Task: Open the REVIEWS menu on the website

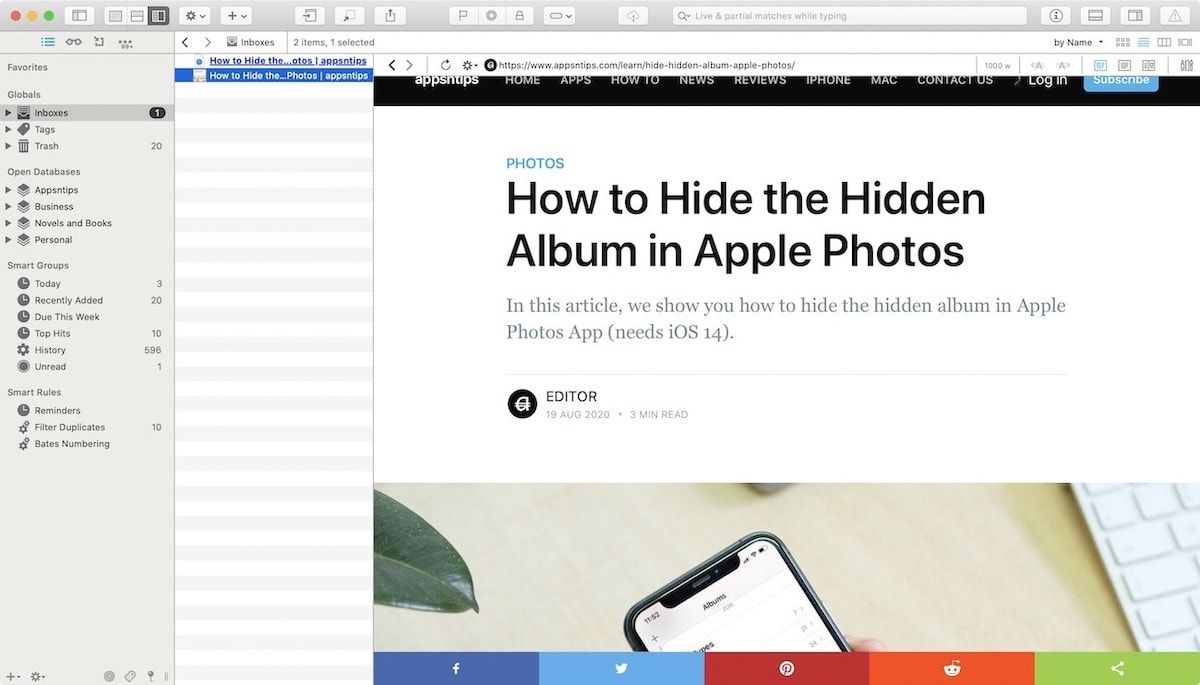Action: coord(760,80)
